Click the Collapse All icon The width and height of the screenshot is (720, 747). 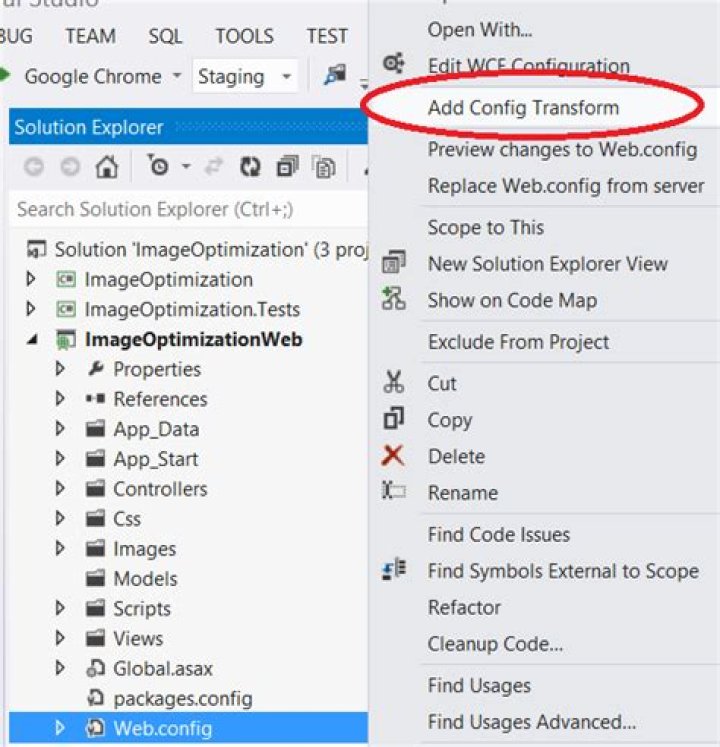287,167
